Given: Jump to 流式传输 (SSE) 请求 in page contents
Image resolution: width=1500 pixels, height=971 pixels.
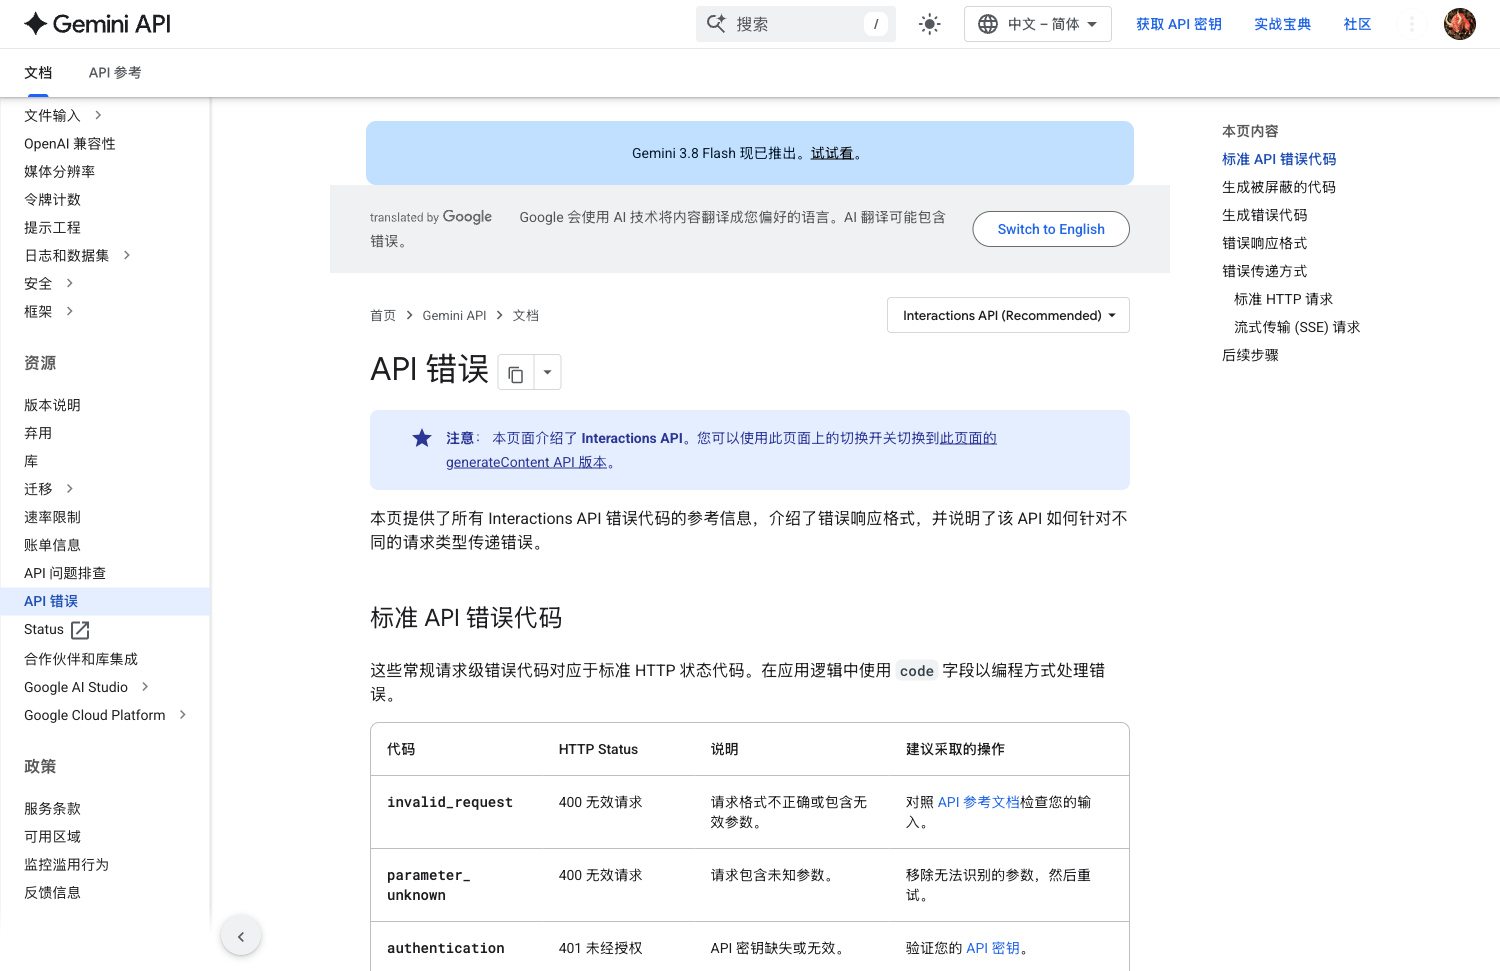Looking at the screenshot, I should (1297, 327).
